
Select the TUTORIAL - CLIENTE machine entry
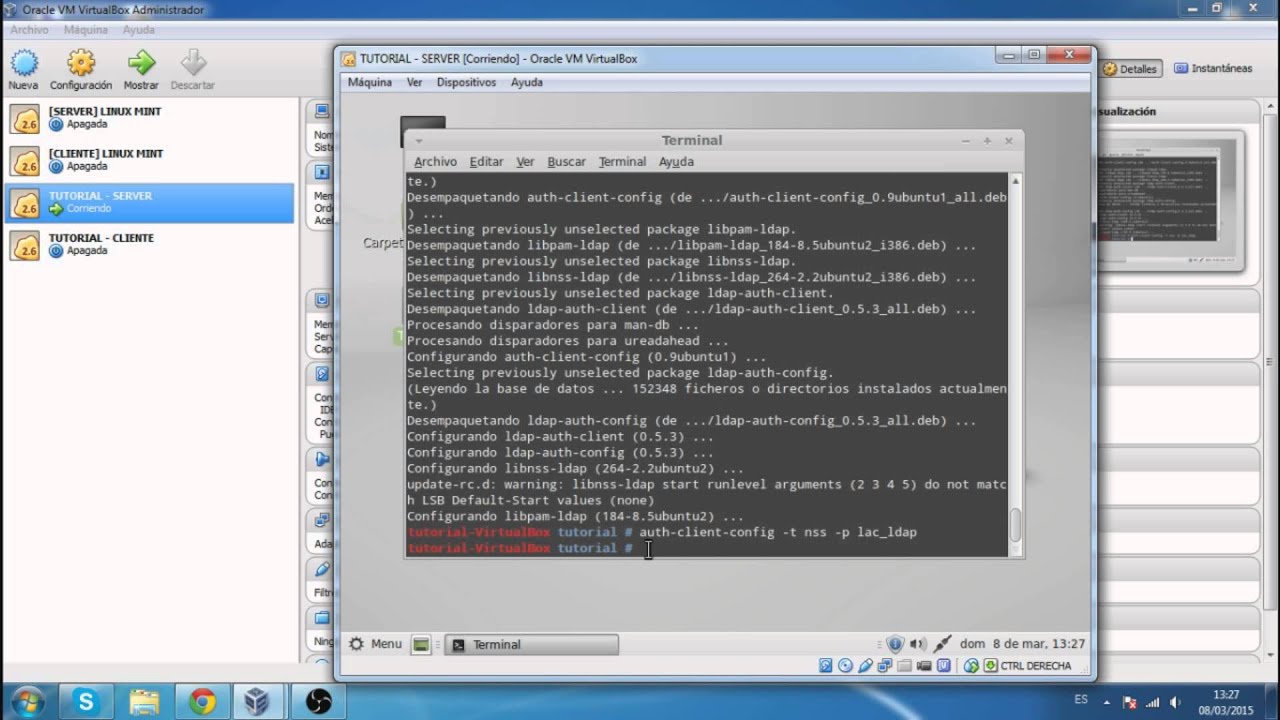[149, 245]
